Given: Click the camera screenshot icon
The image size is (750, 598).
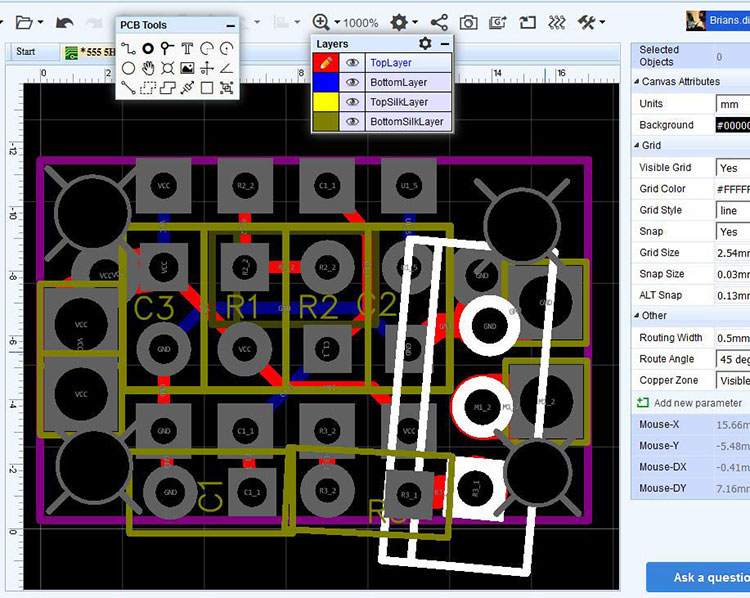Looking at the screenshot, I should click(x=467, y=22).
